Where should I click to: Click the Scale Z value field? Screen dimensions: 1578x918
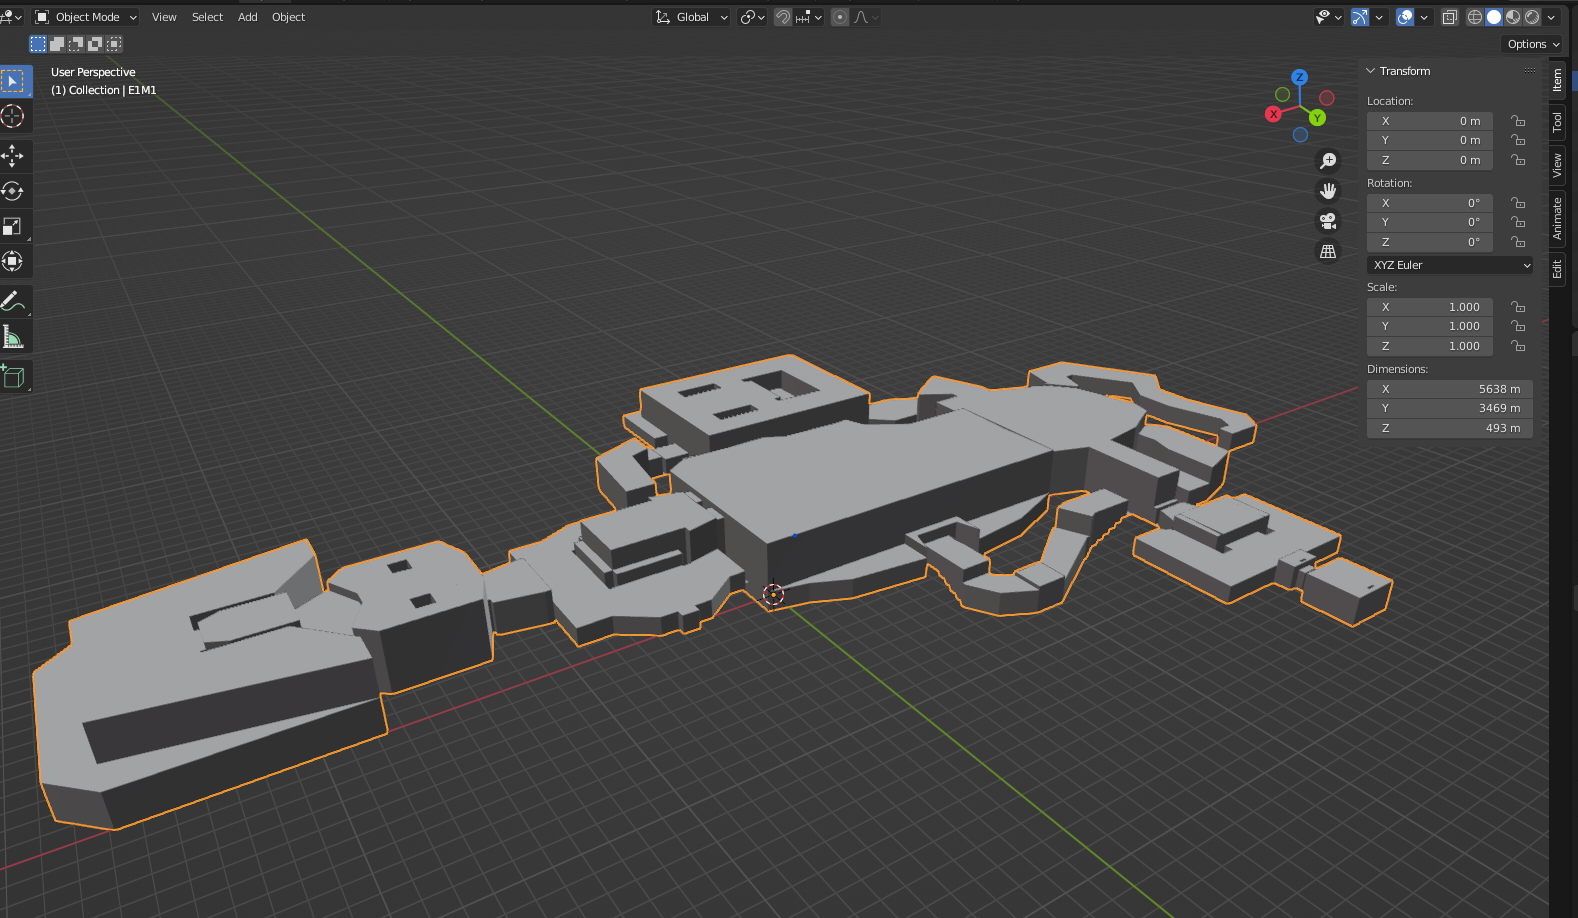(x=1430, y=346)
